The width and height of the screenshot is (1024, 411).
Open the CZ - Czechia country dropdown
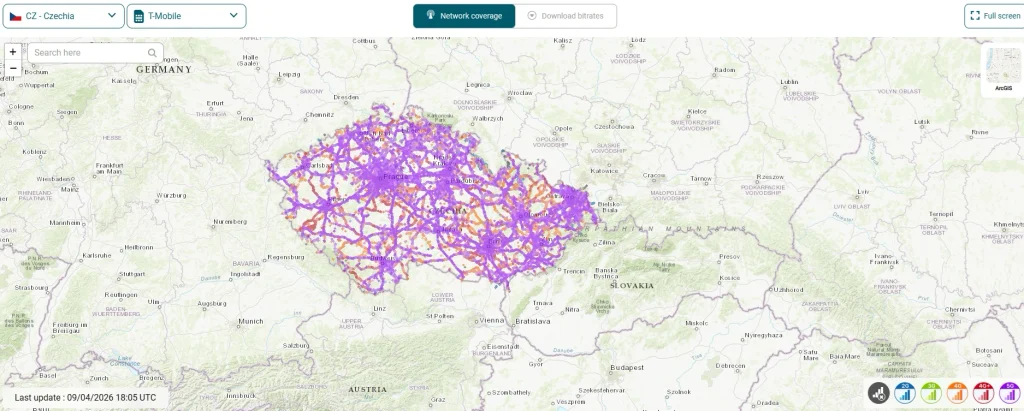[x=63, y=16]
